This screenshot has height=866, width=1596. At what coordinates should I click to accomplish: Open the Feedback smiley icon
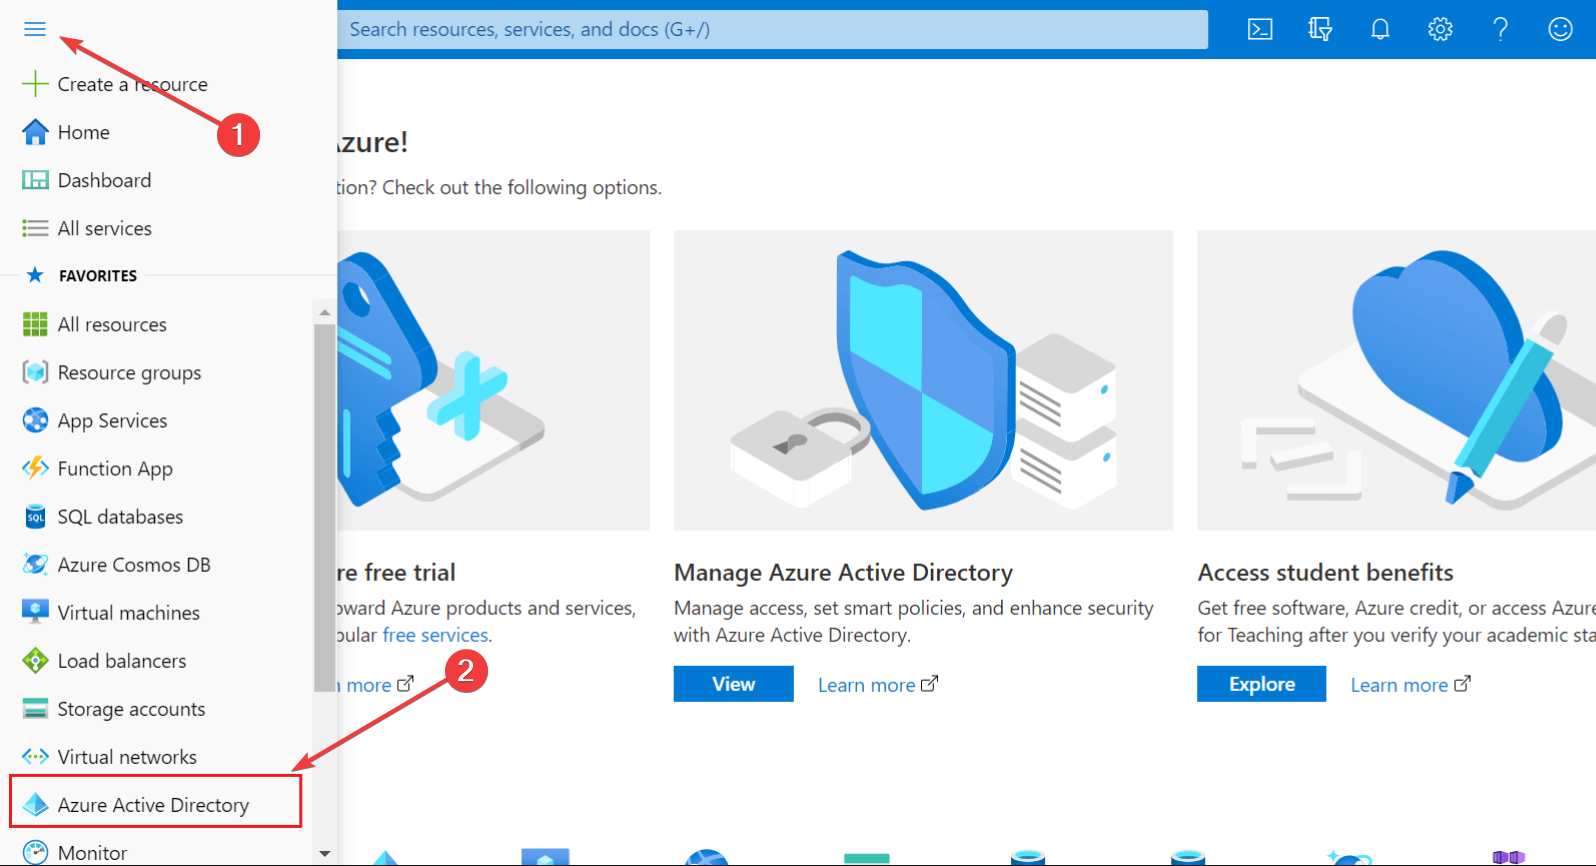1560,29
